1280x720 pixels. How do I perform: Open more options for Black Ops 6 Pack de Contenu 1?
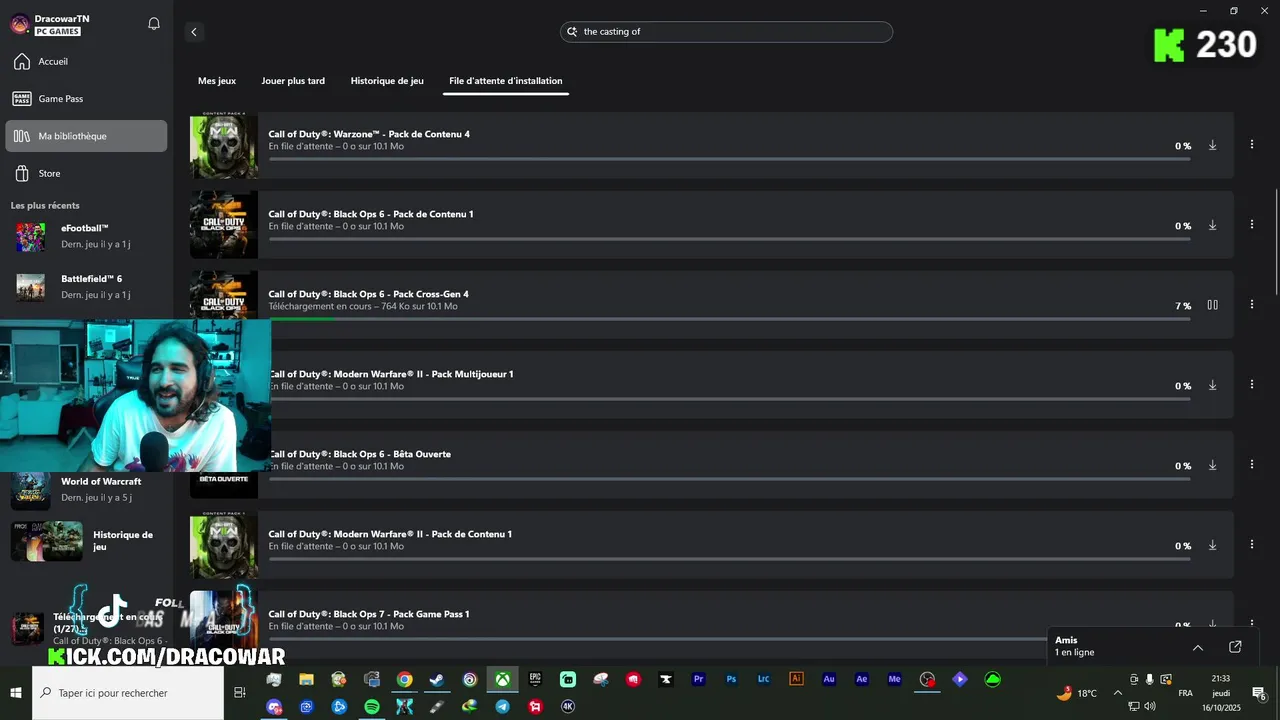tap(1251, 225)
